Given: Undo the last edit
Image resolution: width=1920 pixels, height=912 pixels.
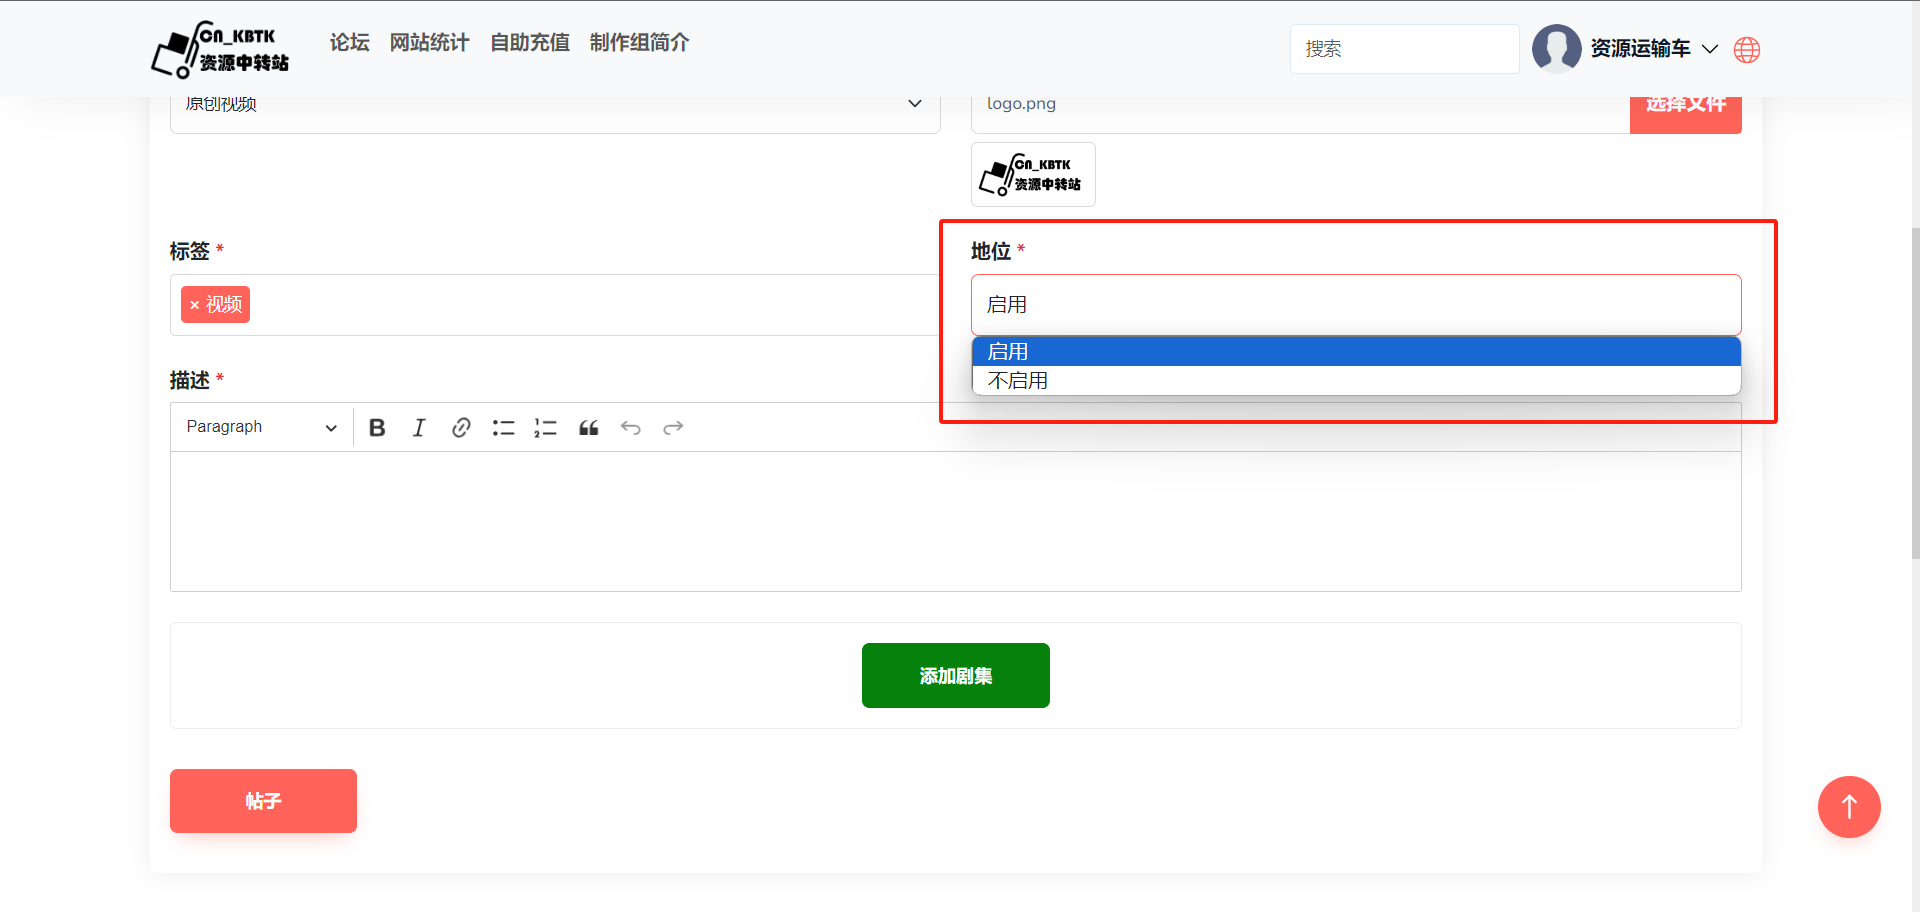Looking at the screenshot, I should pos(630,428).
